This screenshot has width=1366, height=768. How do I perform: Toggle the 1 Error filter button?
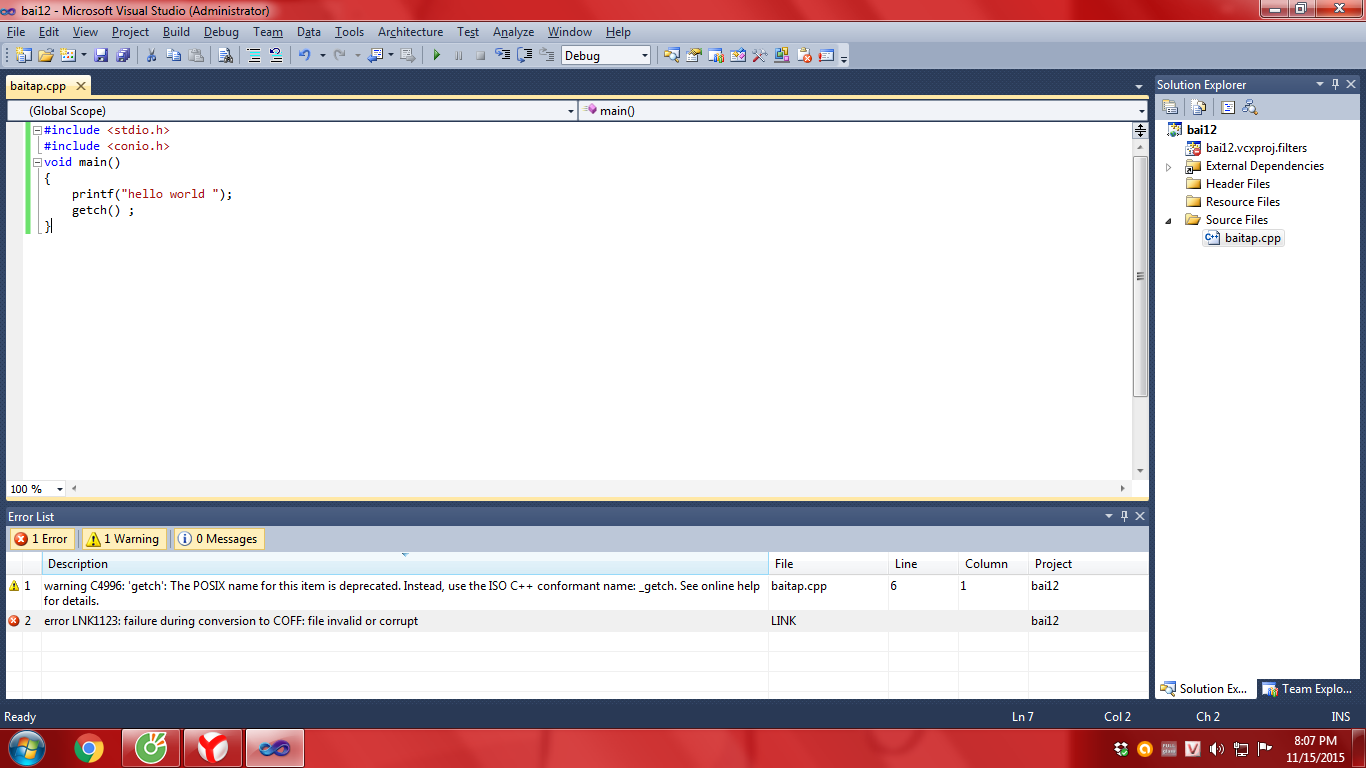[41, 539]
